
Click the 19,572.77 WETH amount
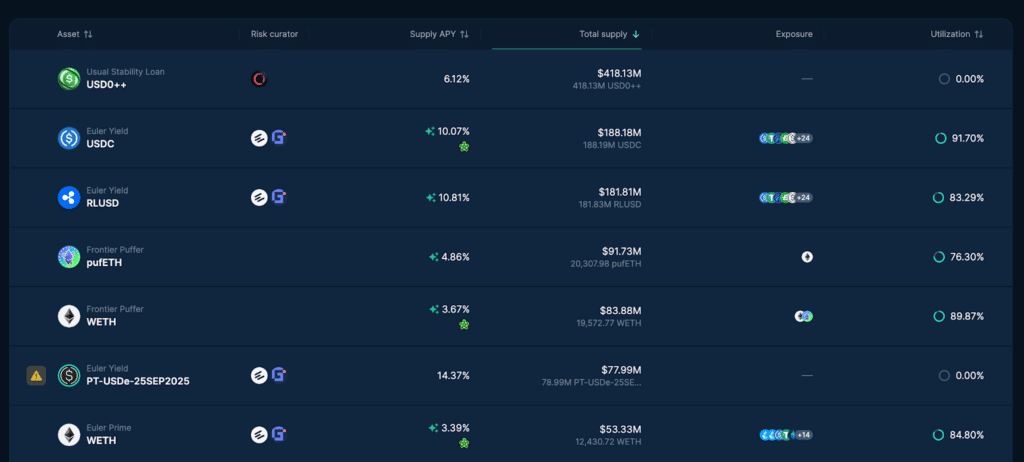pyautogui.click(x=609, y=323)
